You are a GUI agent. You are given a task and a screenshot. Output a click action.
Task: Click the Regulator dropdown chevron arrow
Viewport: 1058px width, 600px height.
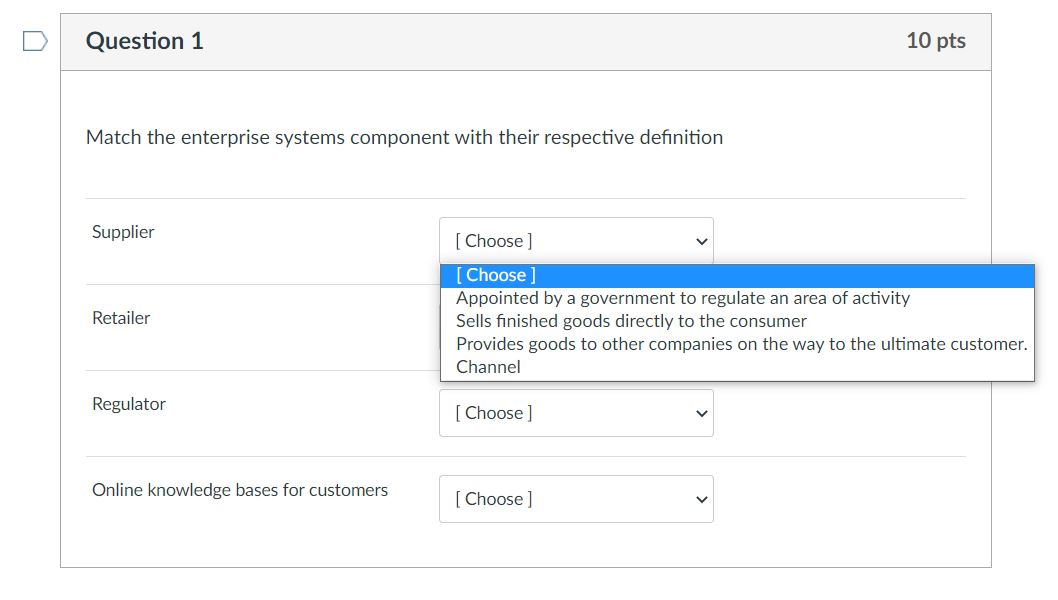[699, 412]
